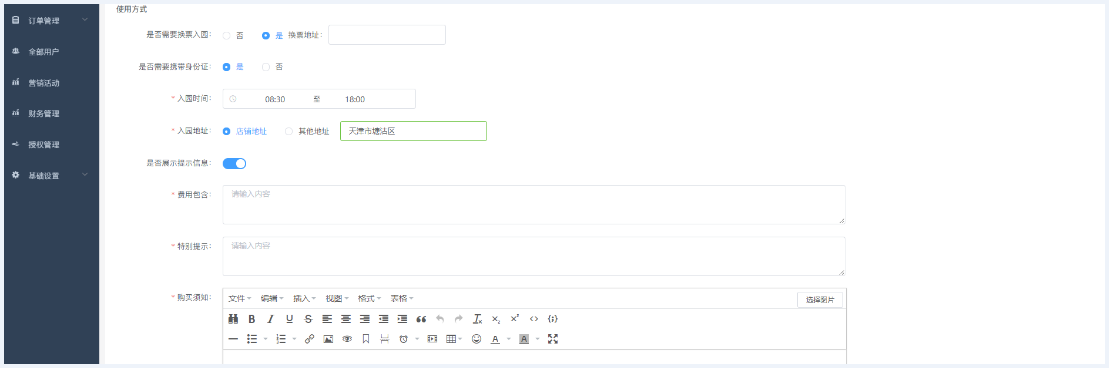Apply subscript formatting
Viewport: 1109px width, 368px height.
[496, 319]
